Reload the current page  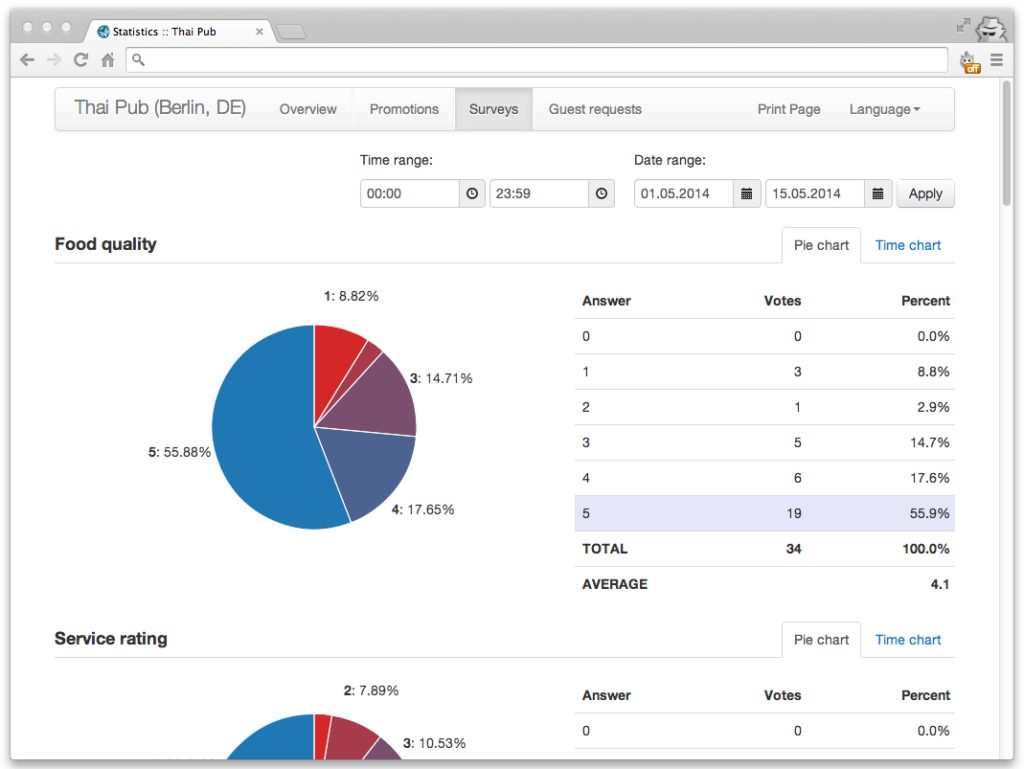[x=81, y=60]
